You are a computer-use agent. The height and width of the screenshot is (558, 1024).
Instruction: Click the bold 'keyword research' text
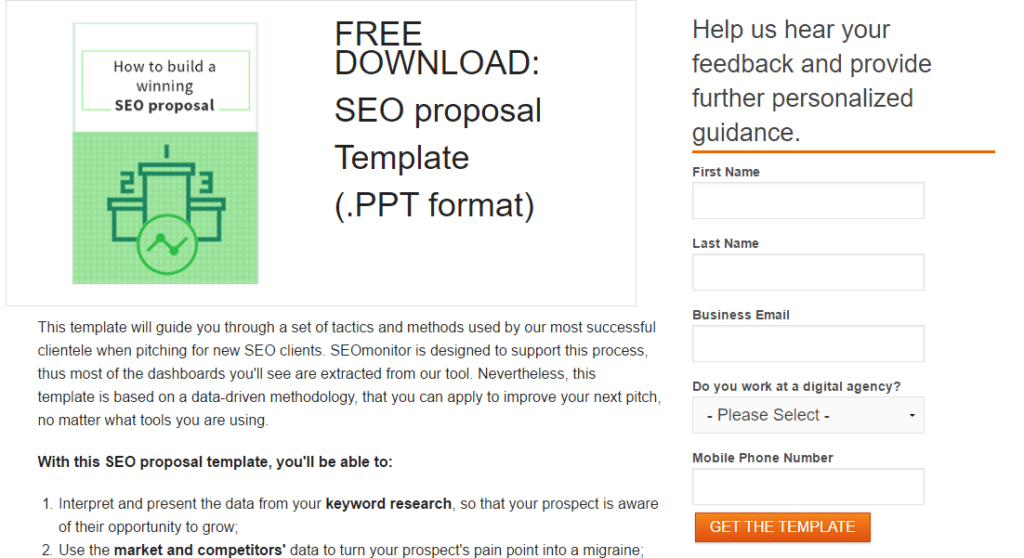(x=389, y=504)
